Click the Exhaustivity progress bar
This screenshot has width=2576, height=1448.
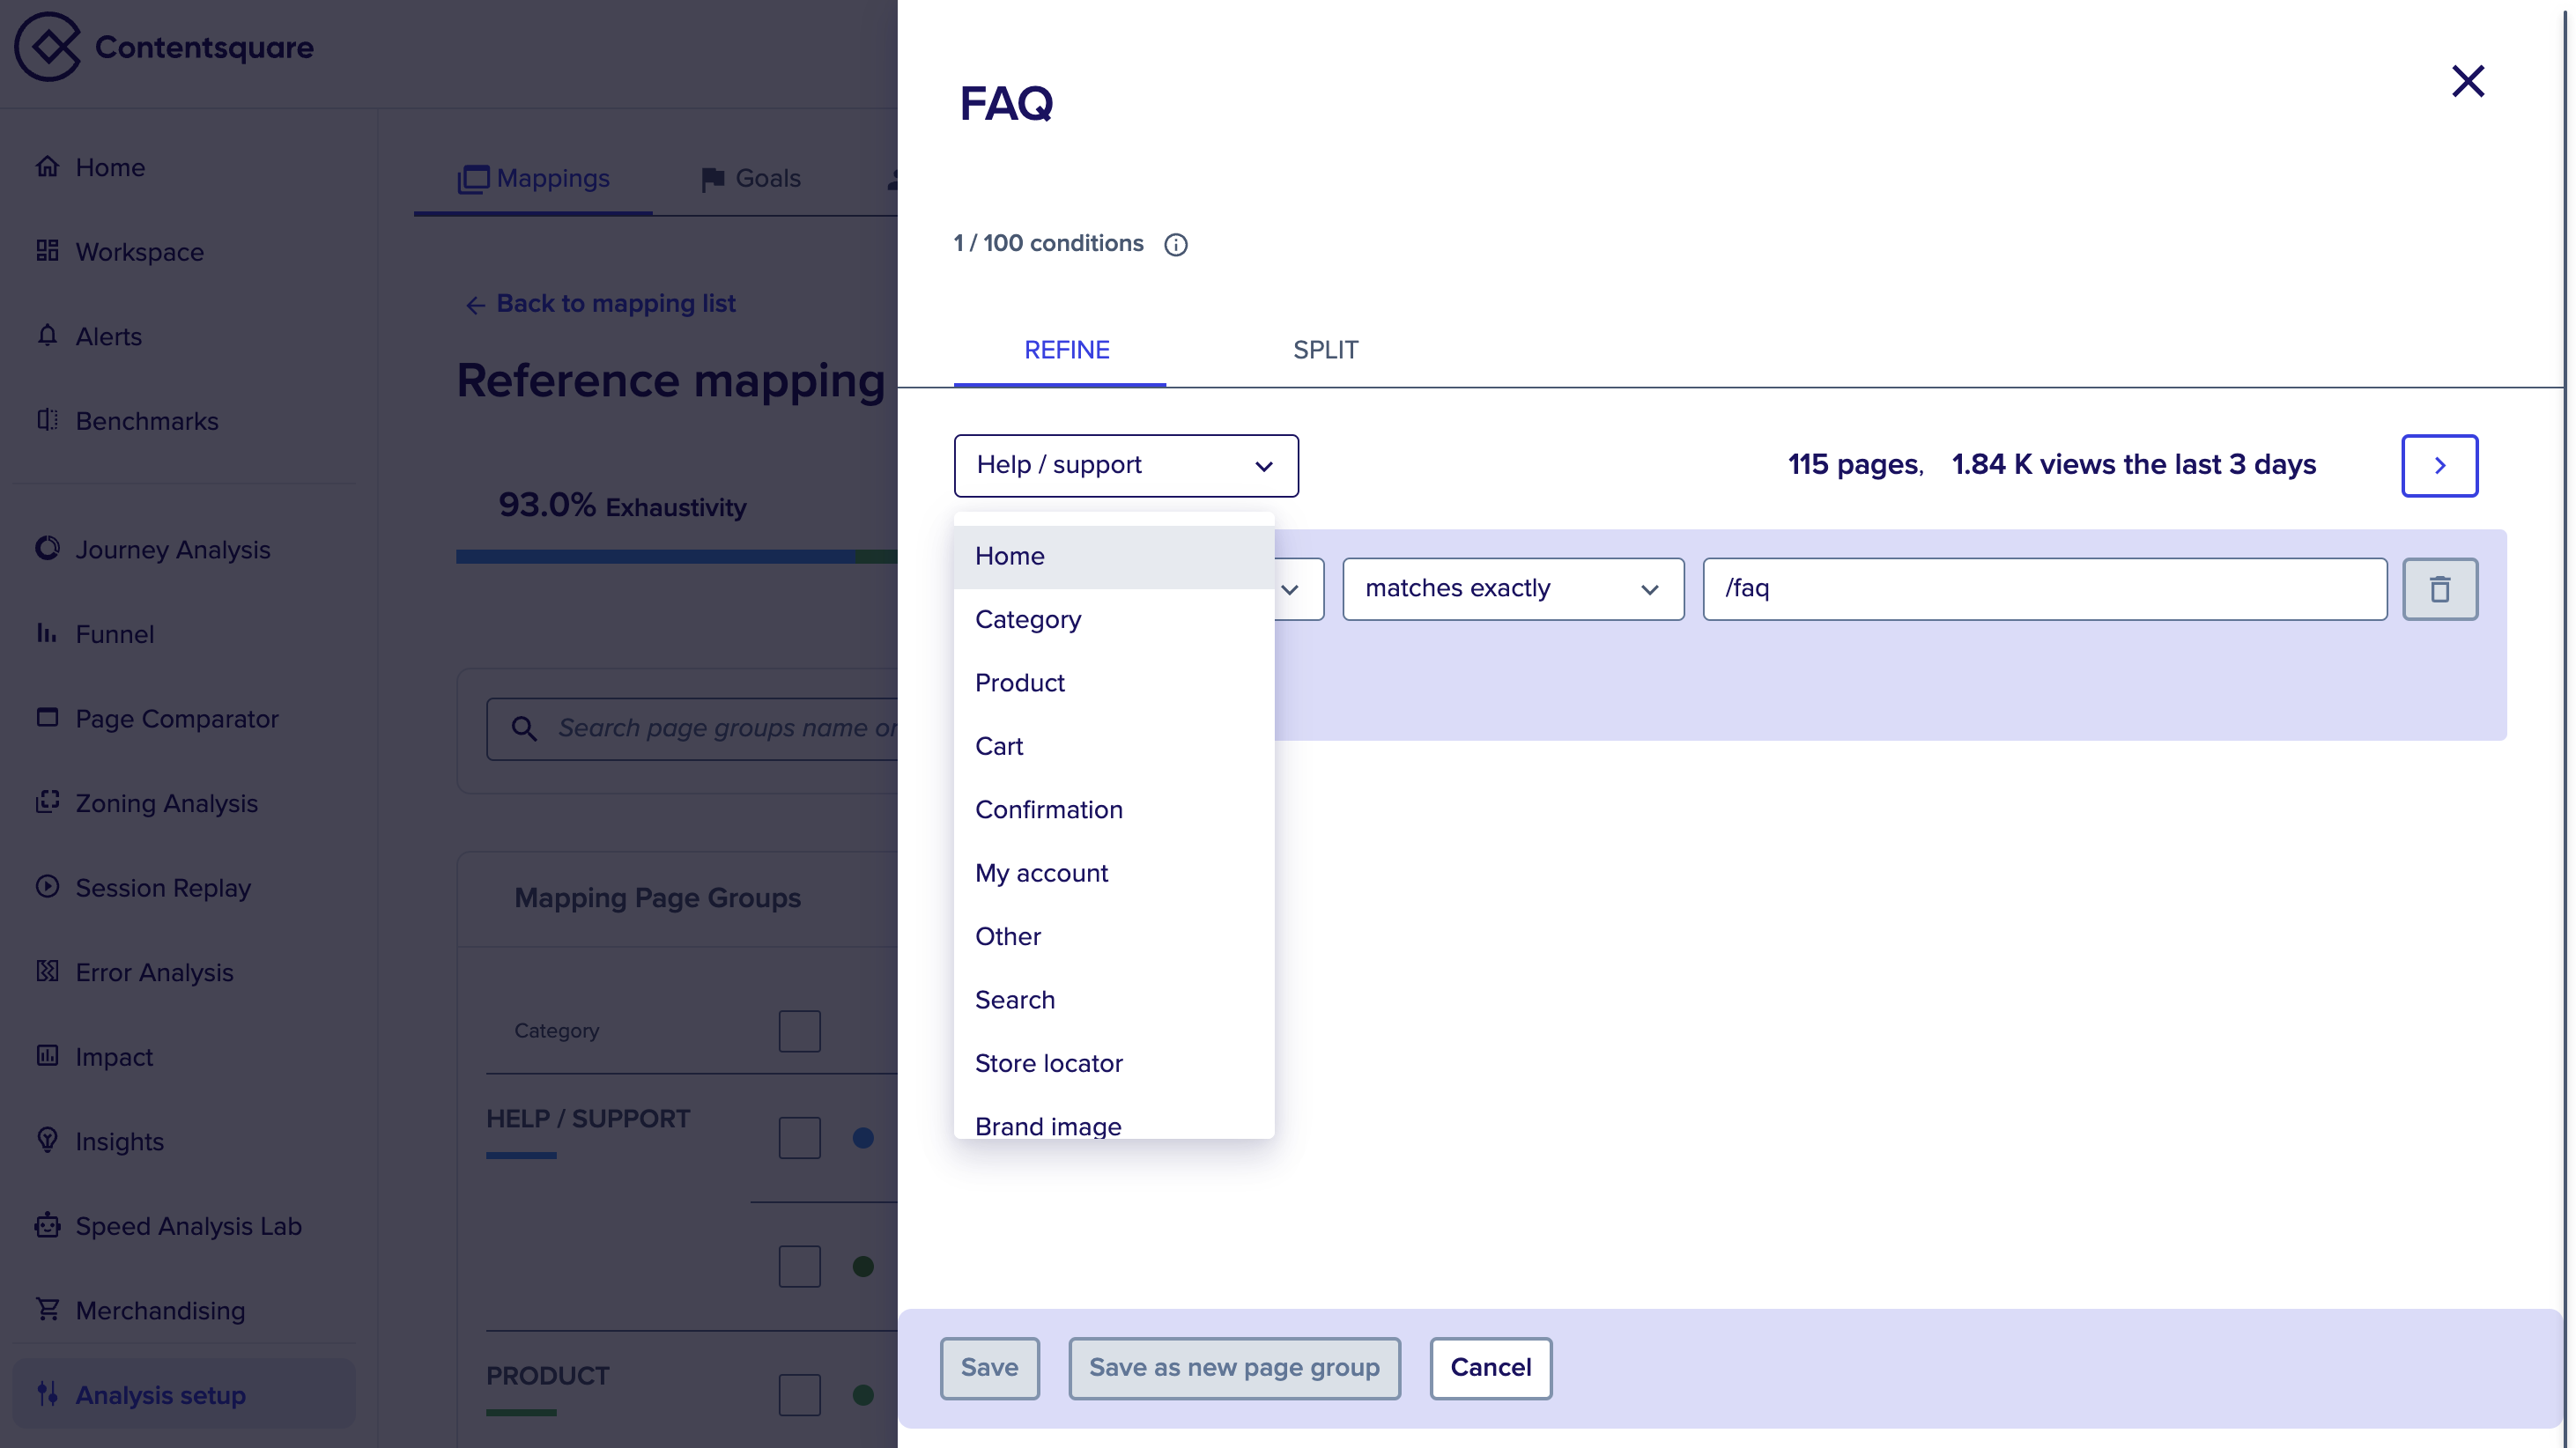point(676,557)
